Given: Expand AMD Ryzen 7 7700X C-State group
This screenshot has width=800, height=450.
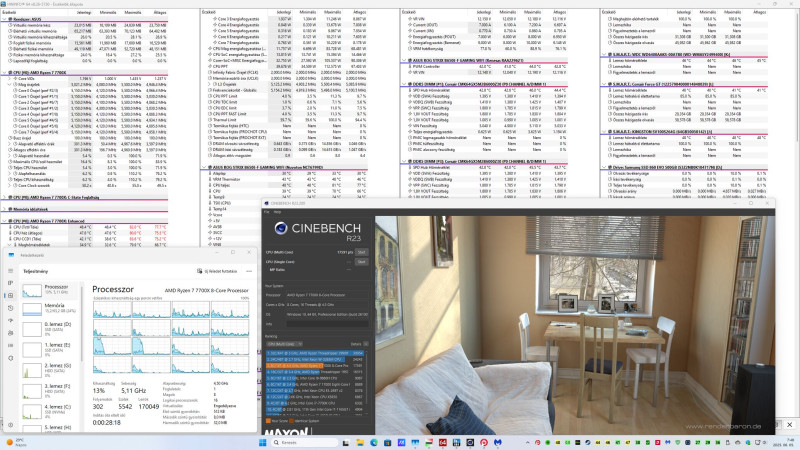Looking at the screenshot, I should pyautogui.click(x=5, y=197).
